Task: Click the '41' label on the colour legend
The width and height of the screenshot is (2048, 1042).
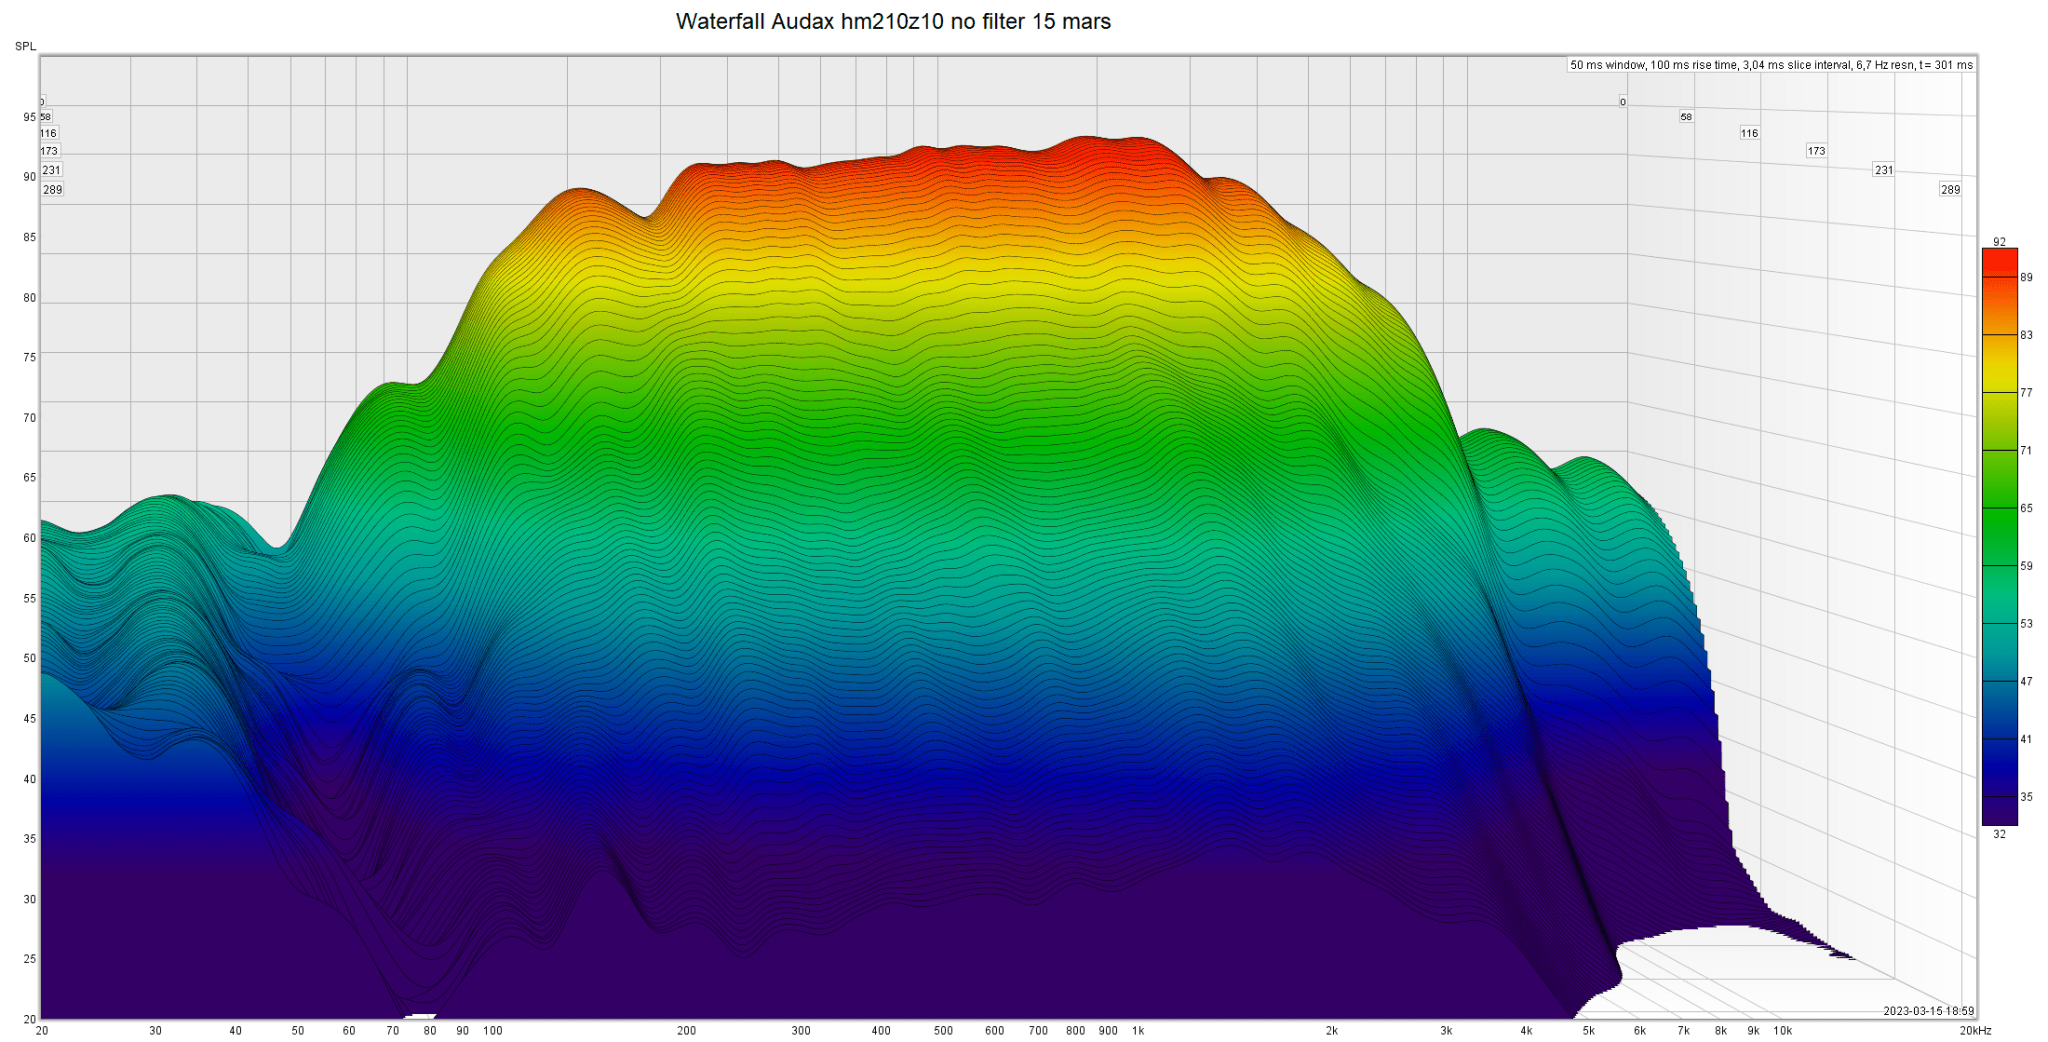Action: (x=2026, y=740)
